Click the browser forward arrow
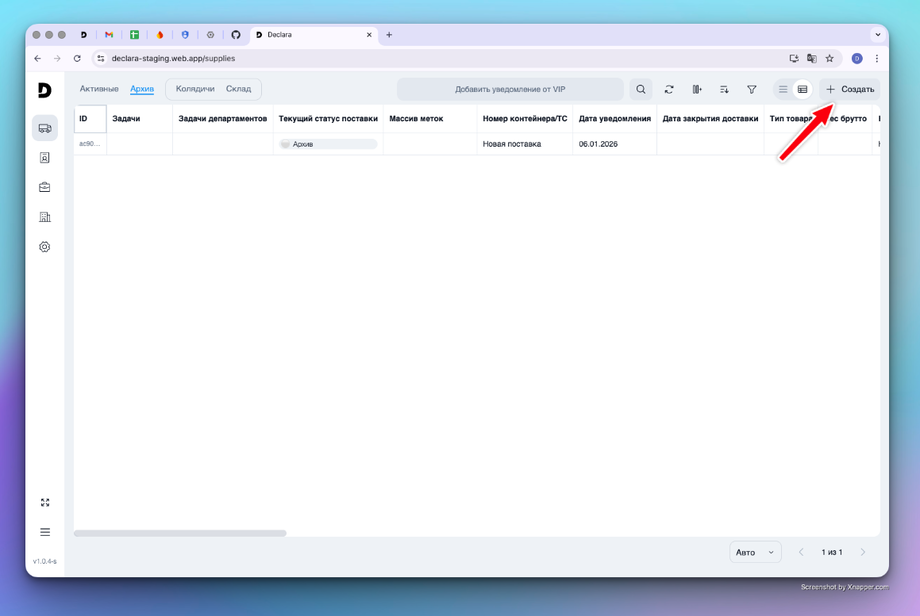Viewport: 920px width, 616px height. (x=57, y=58)
